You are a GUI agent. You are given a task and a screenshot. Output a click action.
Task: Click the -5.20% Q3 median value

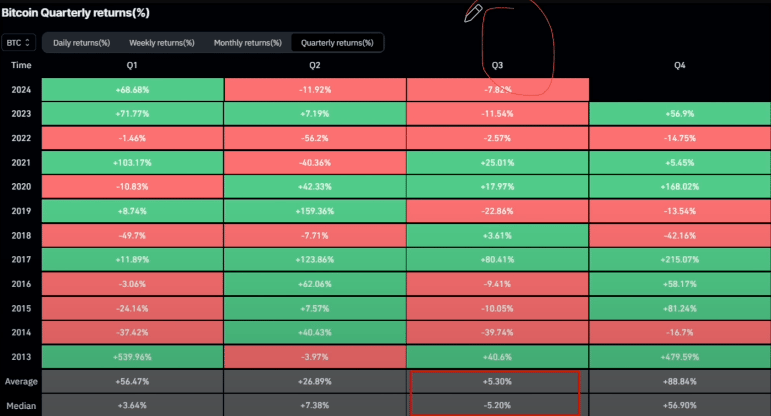click(498, 406)
